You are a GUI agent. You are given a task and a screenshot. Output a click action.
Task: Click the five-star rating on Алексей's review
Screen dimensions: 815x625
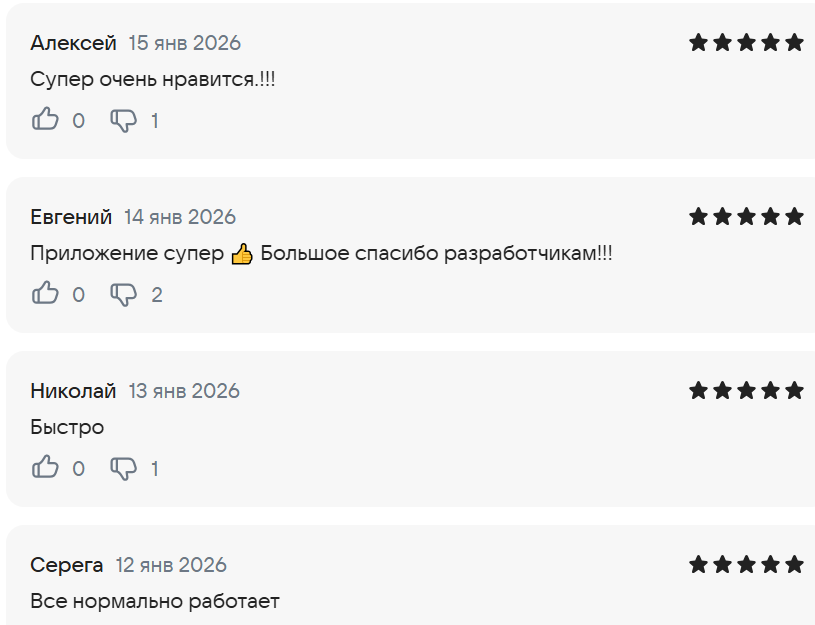tap(746, 43)
